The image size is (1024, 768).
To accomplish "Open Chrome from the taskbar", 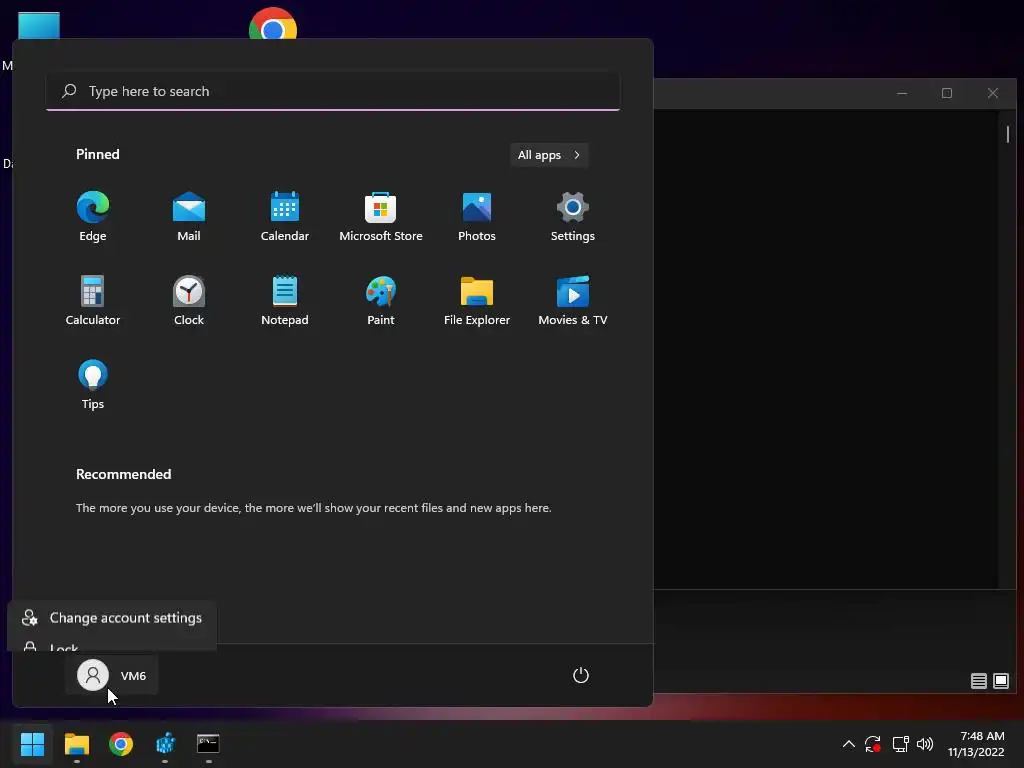I will 121,744.
